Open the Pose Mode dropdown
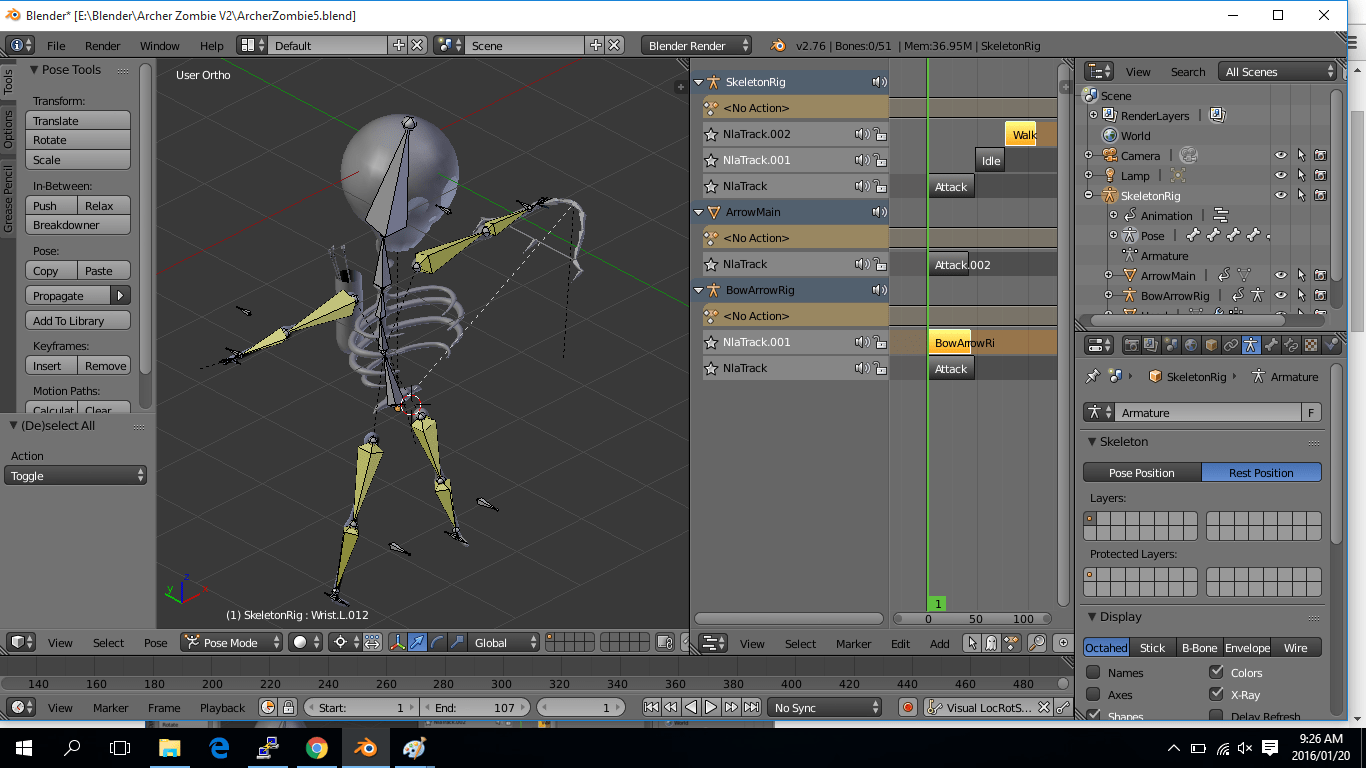The width and height of the screenshot is (1366, 768). point(230,642)
